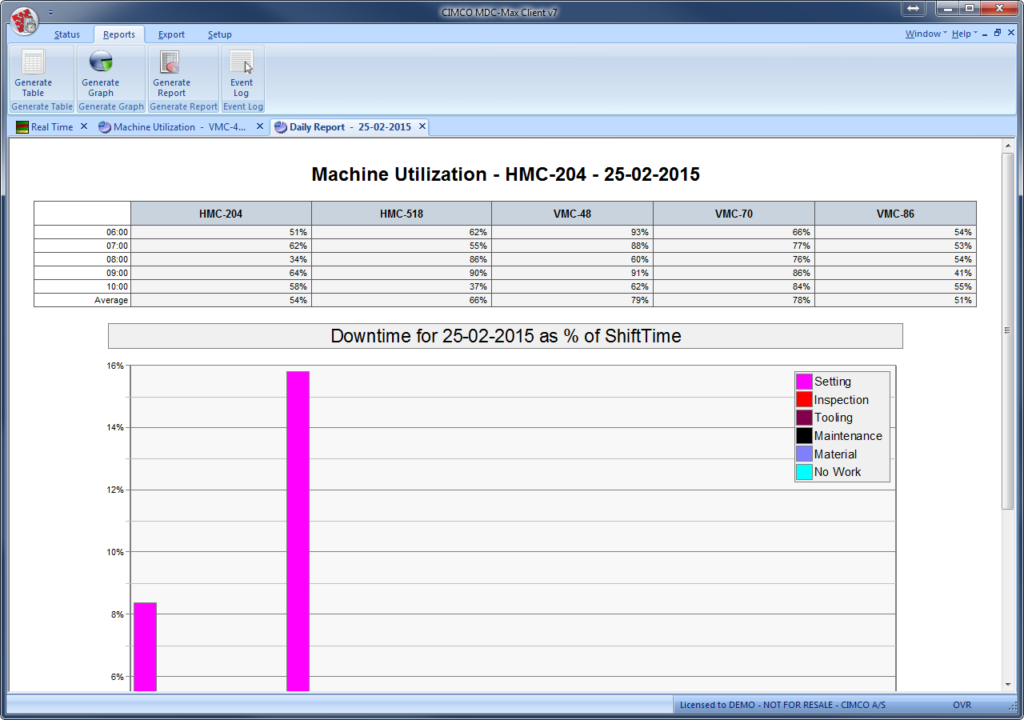Switch to Machine Utilization VMC-4 tab
1024x720 pixels.
click(x=180, y=127)
